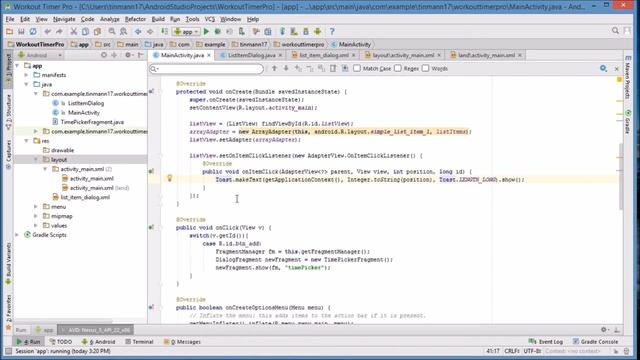The height and width of the screenshot is (360, 640).
Task: Undo last action in the toolbar
Action: 47,31
